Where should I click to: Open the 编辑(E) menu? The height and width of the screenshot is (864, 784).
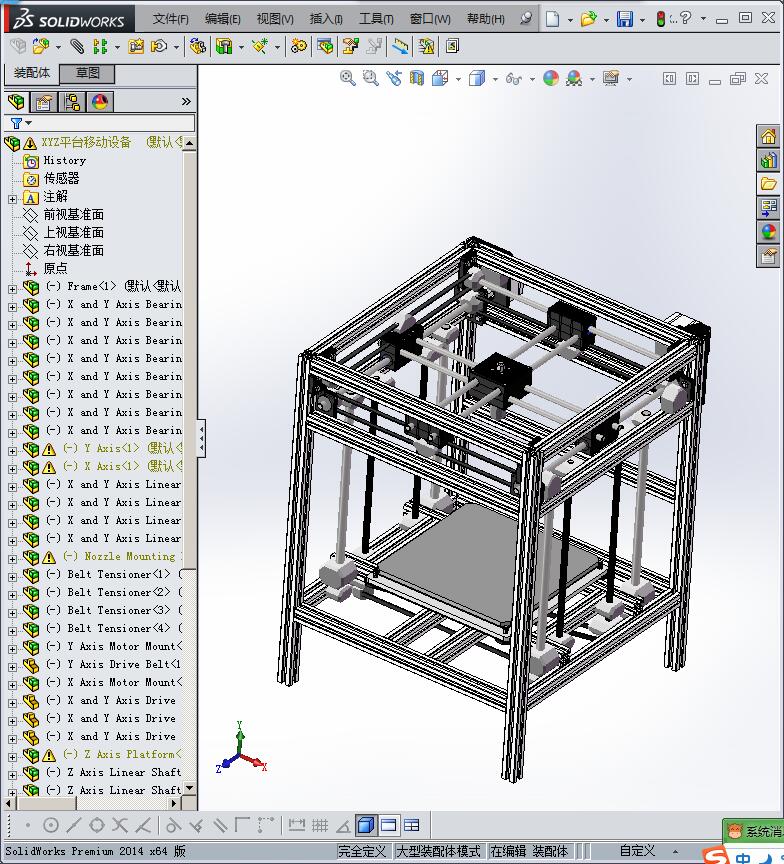coord(223,19)
